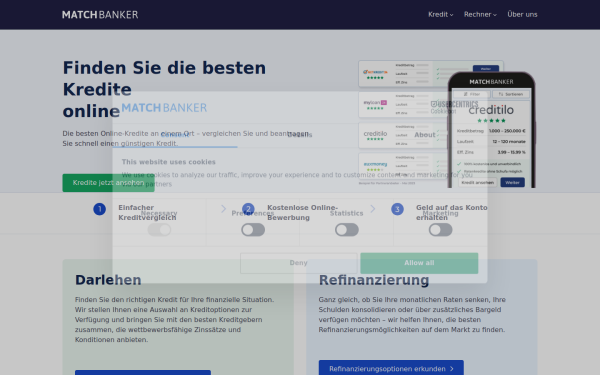This screenshot has width=600, height=375.
Task: Click the arrow after Einfacher Kreditvergleich
Action: point(223,209)
